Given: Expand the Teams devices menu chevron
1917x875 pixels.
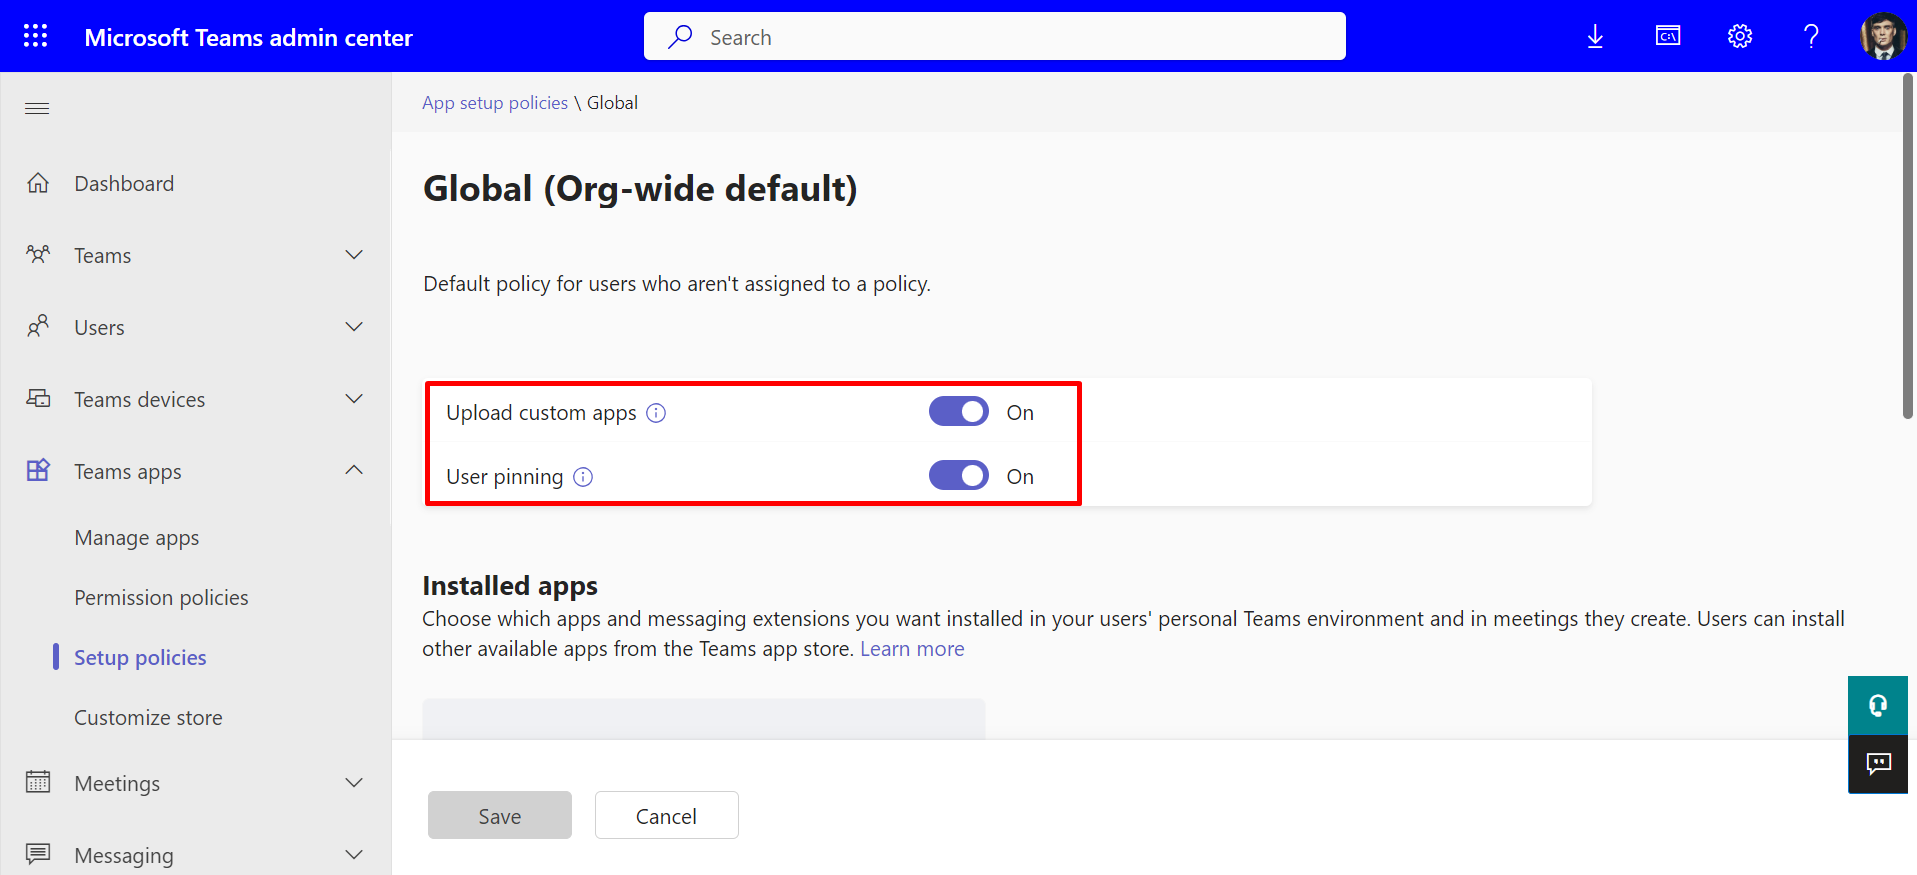Looking at the screenshot, I should click(354, 399).
